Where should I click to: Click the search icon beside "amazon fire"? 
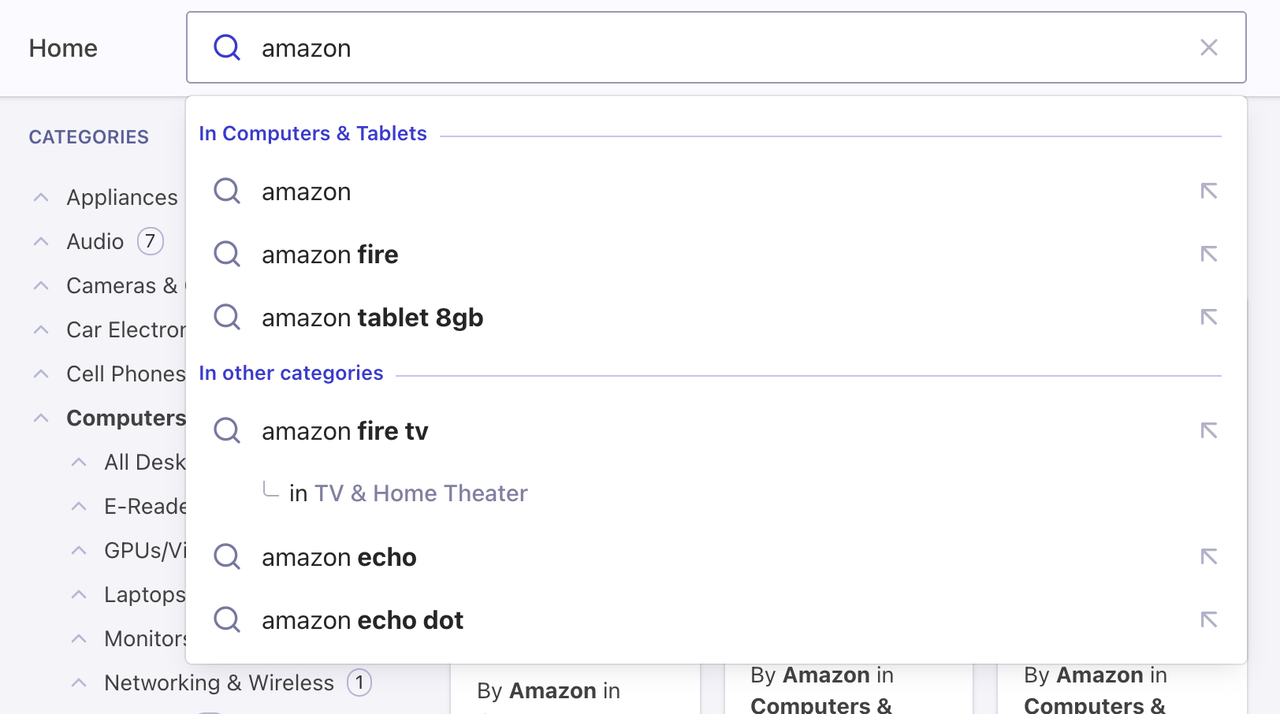tap(226, 254)
